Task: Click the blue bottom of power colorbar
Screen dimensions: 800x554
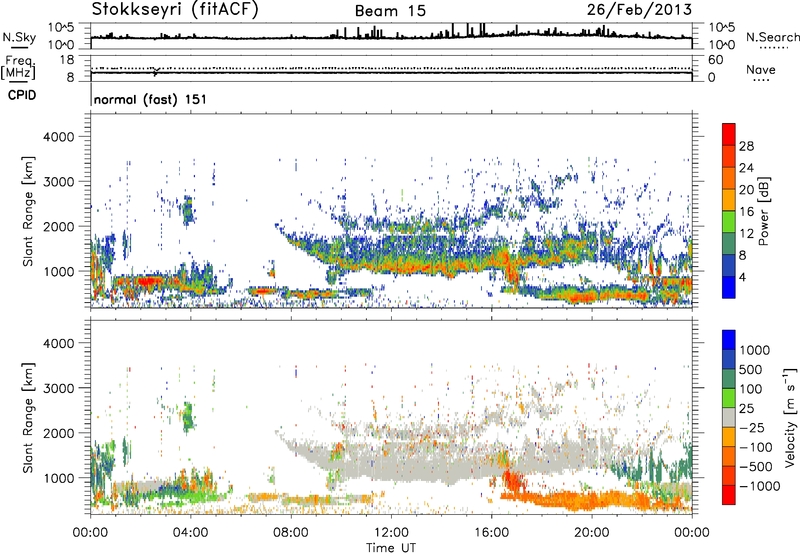Action: pos(729,287)
